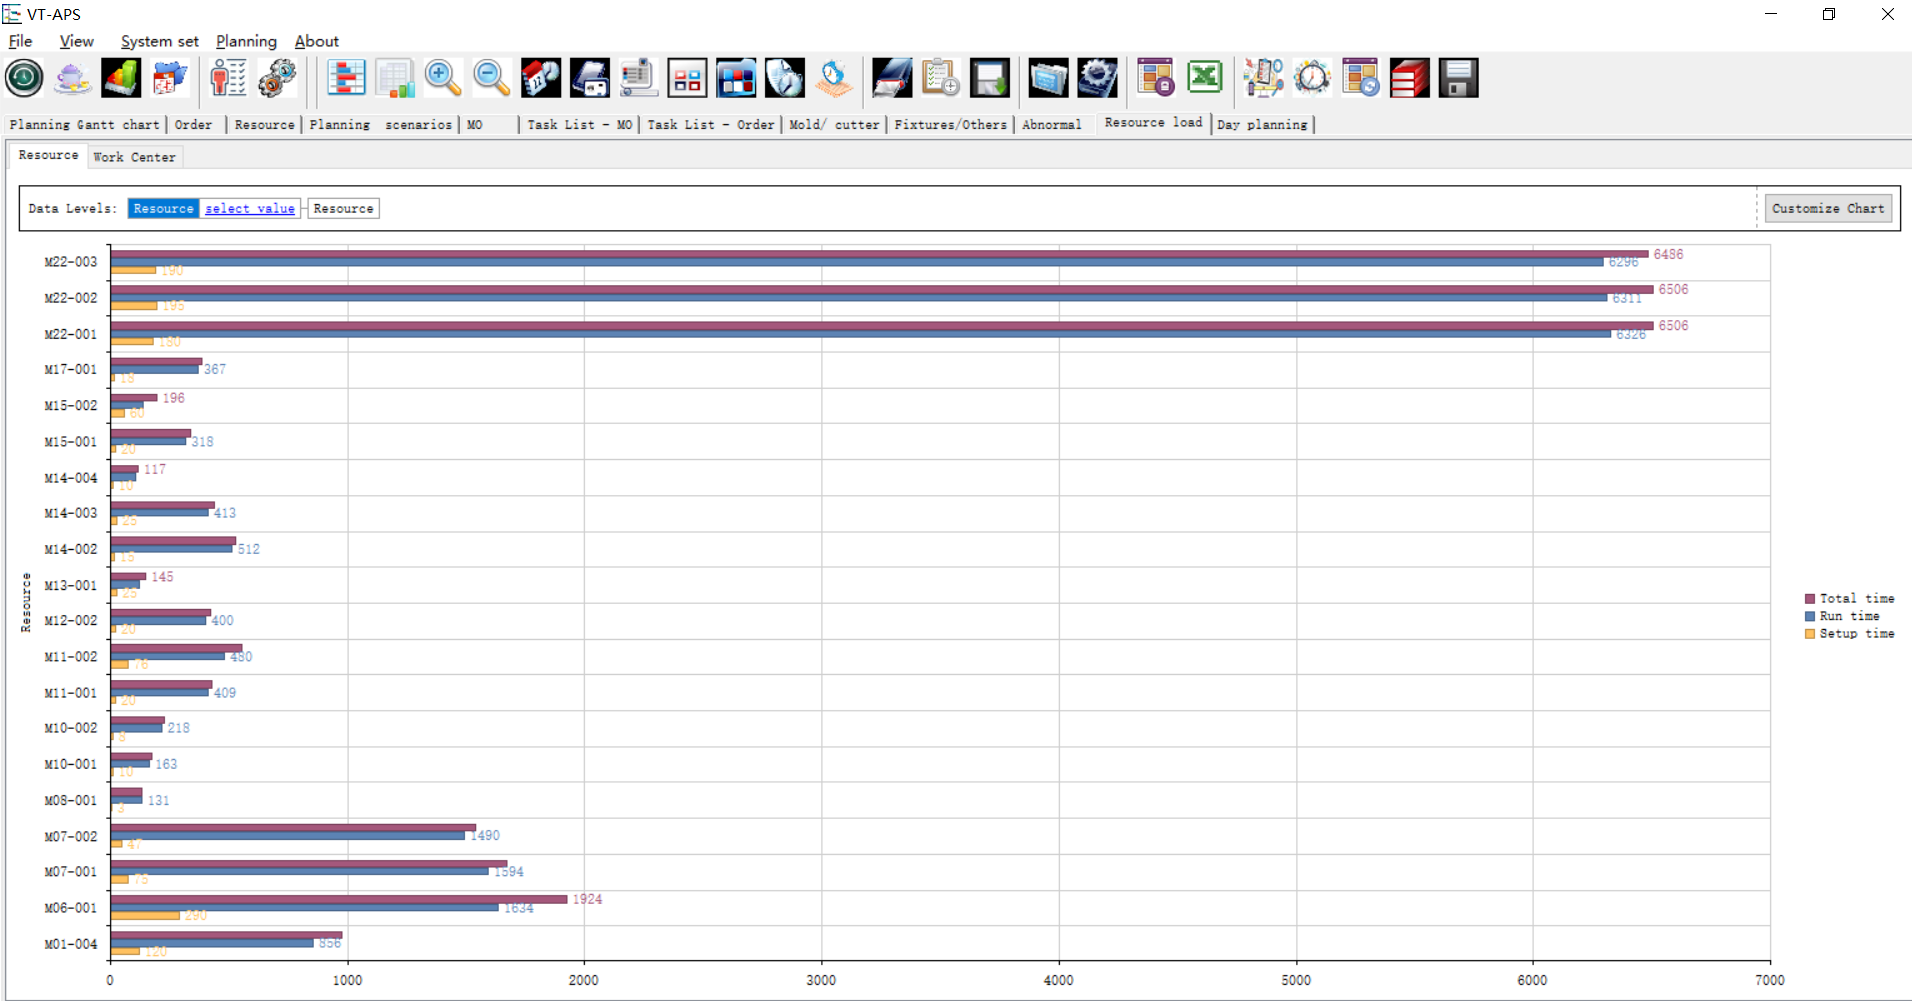Click the colorful clock timer icon
The height and width of the screenshot is (1001, 1912).
pos(1312,78)
